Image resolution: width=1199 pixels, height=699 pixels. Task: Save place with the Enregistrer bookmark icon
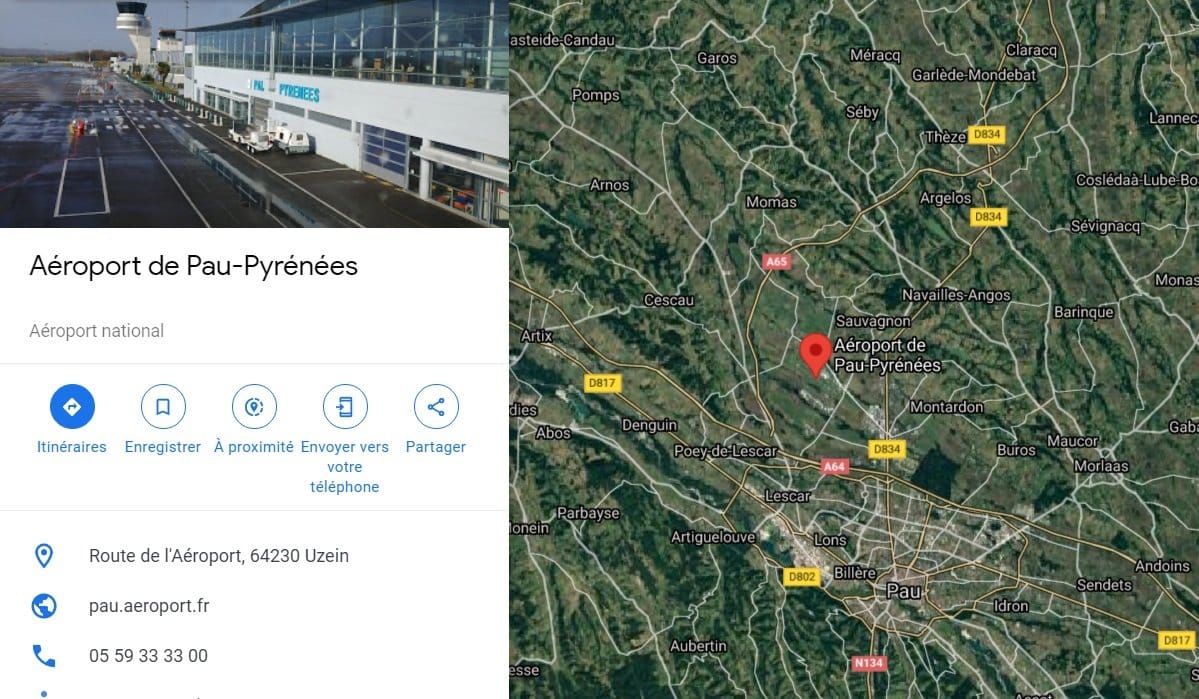(163, 406)
